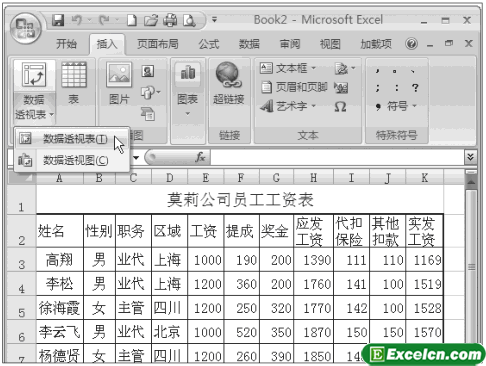This screenshot has width=486, height=366.
Task: Insert a picture via 图片 icon
Action: point(119,83)
